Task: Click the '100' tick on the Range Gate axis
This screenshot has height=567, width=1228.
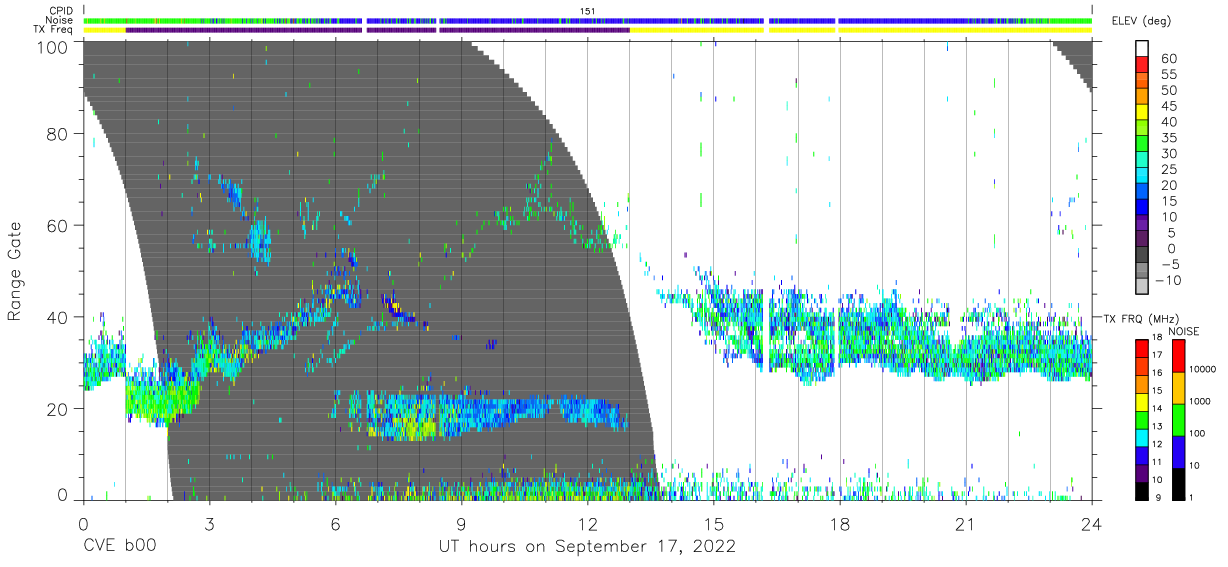Action: (53, 47)
